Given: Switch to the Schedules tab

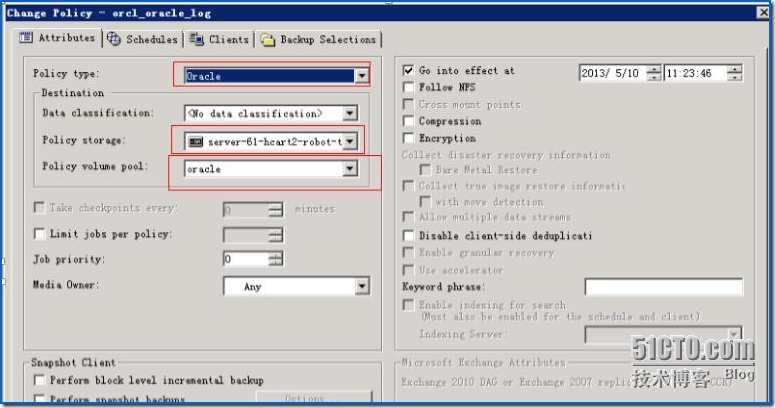Looking at the screenshot, I should click(142, 39).
